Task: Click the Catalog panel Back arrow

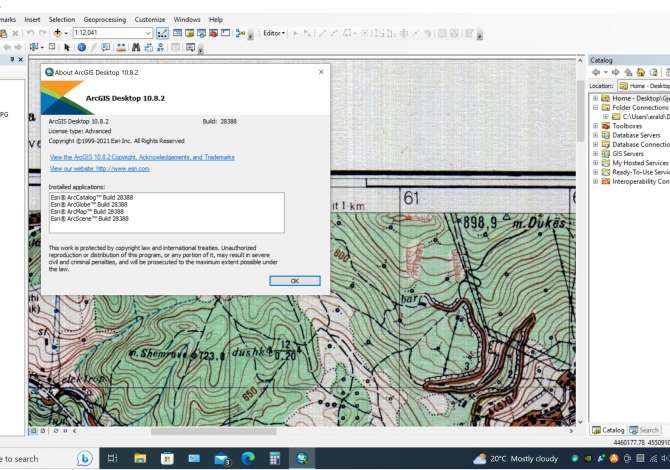Action: [597, 72]
